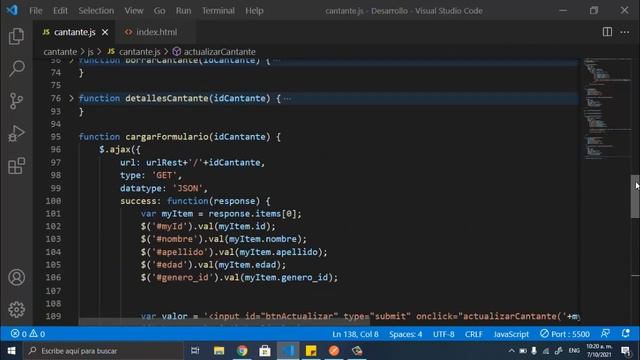Open the Help menu
The width and height of the screenshot is (640, 360).
click(254, 11)
